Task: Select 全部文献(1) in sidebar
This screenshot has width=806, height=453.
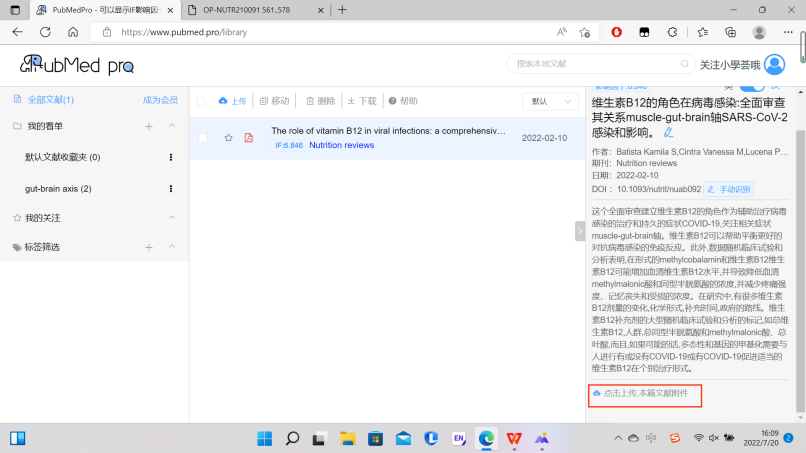Action: coord(50,100)
